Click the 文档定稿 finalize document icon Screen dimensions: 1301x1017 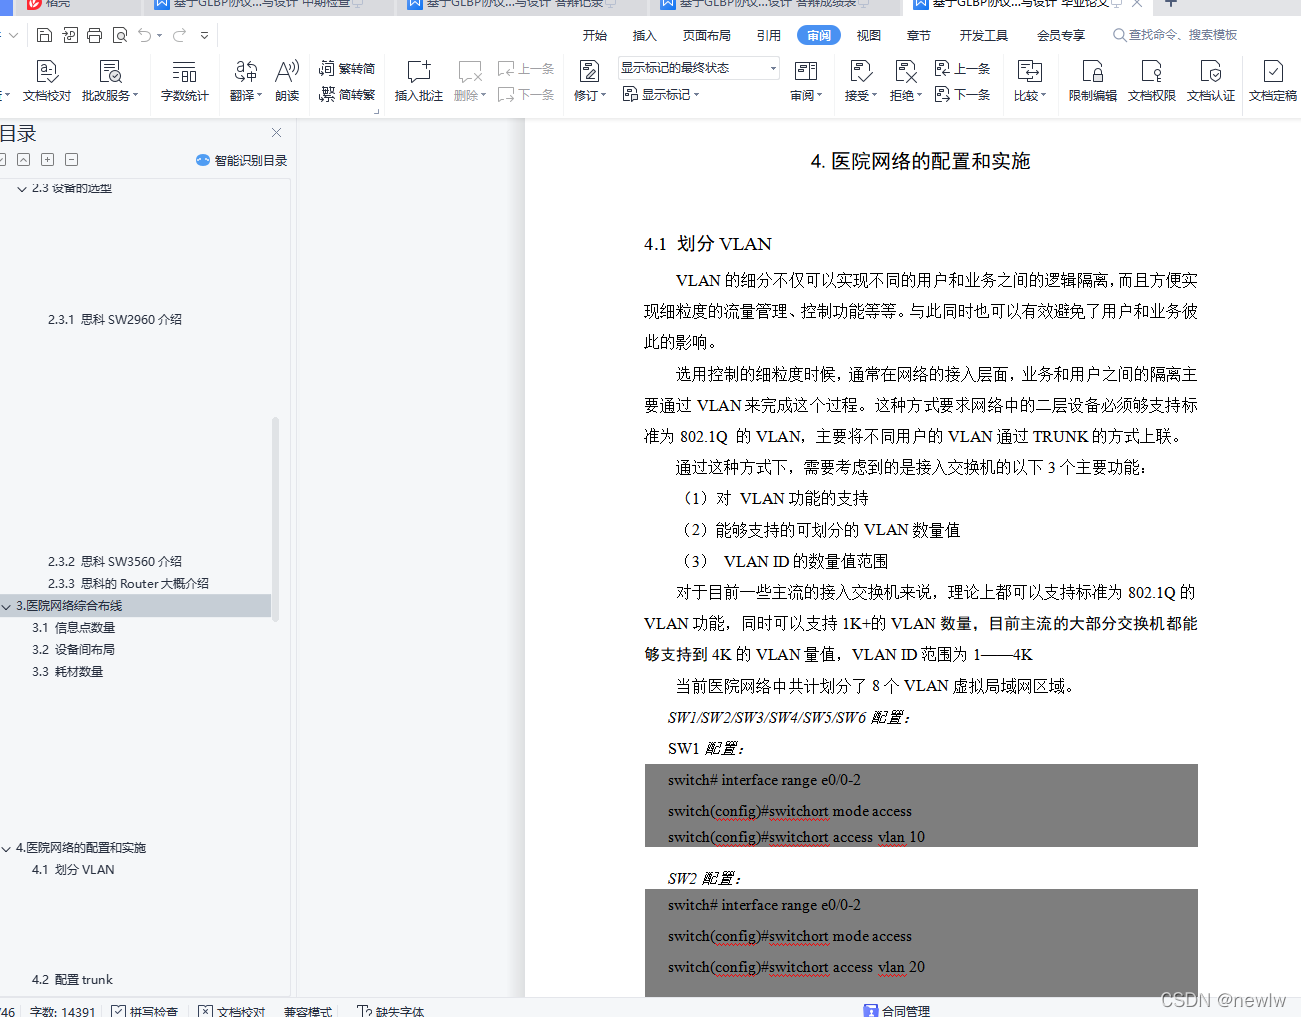point(1272,80)
